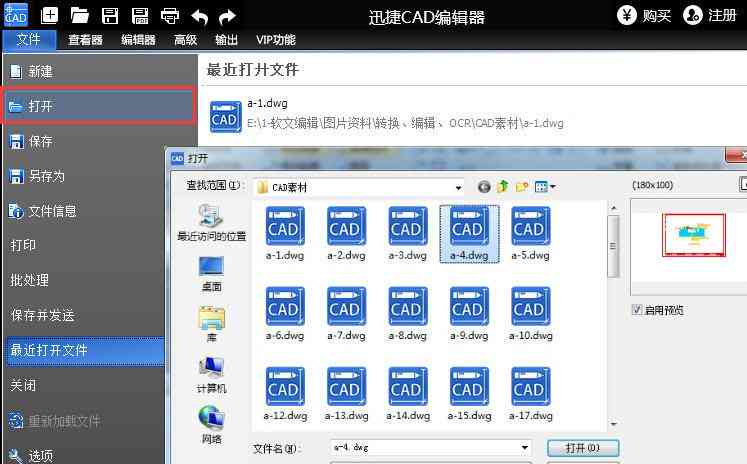Select file a-9.dwg
The image size is (747, 464).
click(x=469, y=314)
